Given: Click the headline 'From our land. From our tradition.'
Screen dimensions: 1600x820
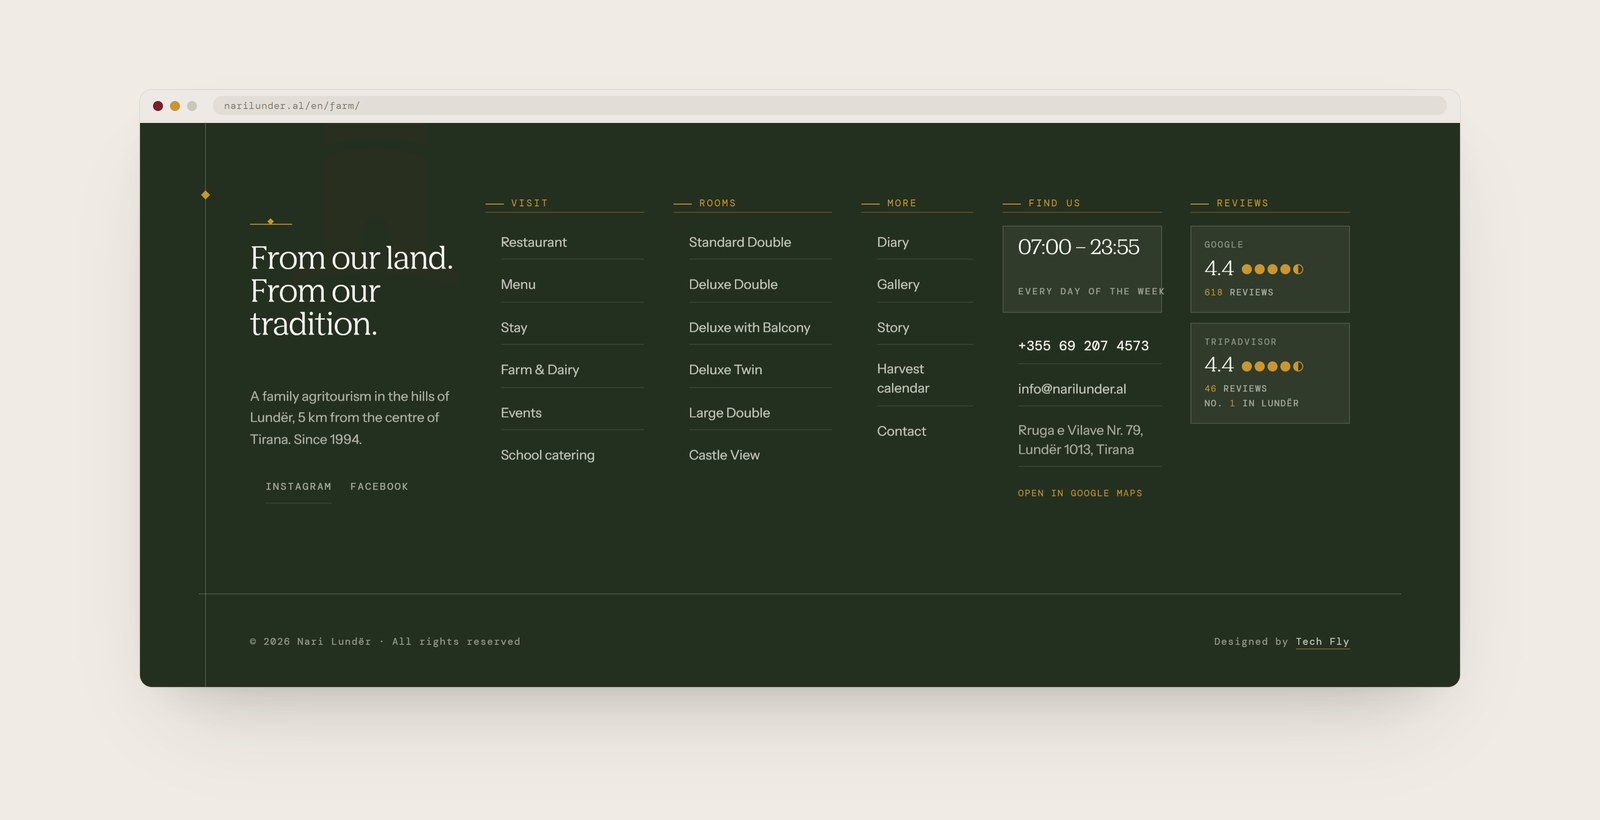Looking at the screenshot, I should [351, 291].
